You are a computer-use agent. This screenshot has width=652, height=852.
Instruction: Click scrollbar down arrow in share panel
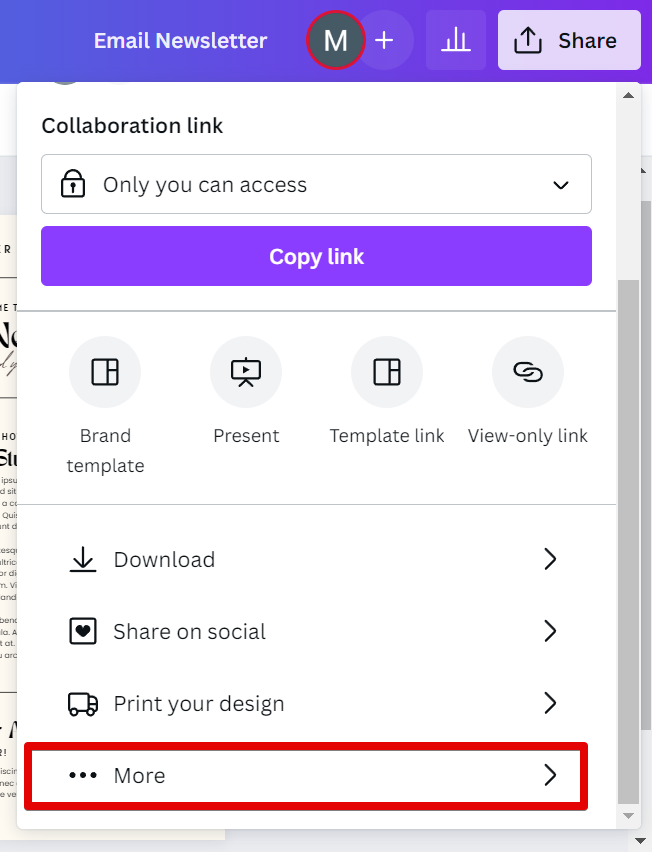click(628, 816)
